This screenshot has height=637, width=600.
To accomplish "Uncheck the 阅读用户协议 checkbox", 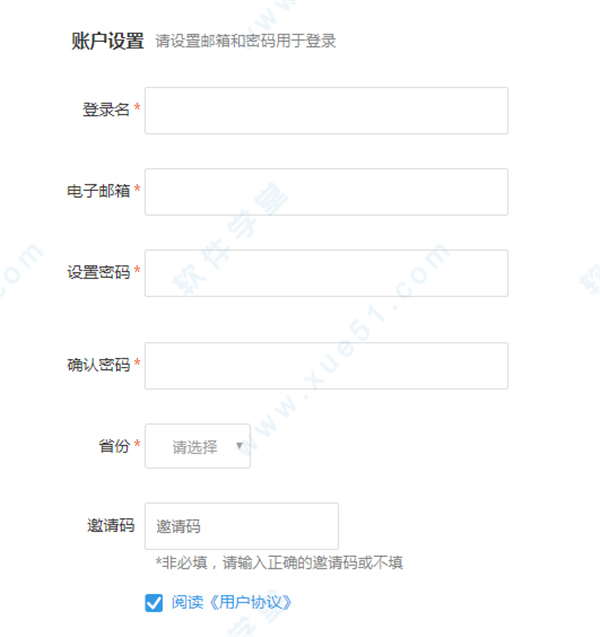I will 154,603.
